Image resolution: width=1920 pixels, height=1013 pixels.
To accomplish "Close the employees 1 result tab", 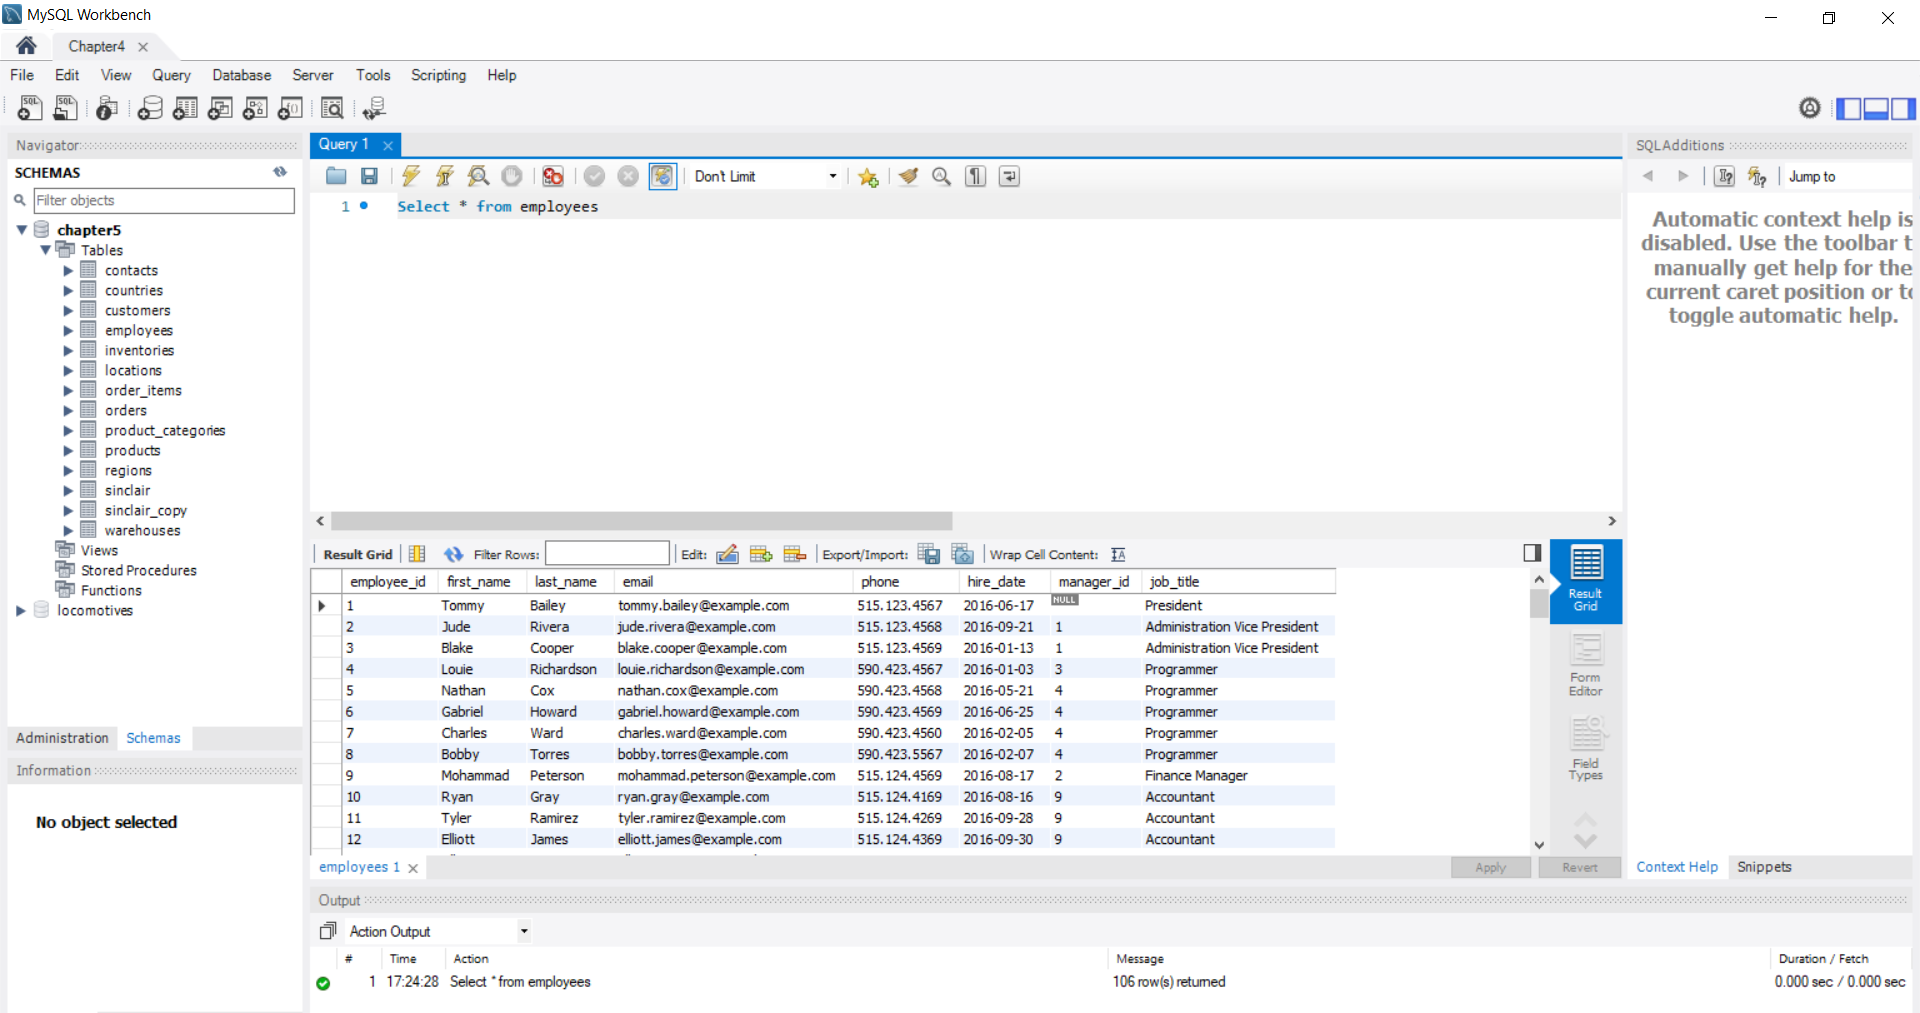I will [413, 868].
